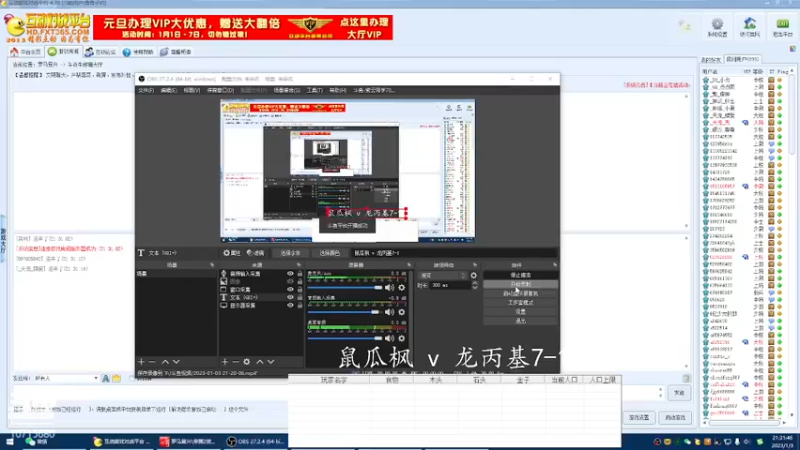Toggle visibility eye of hidden image source
Screen dimensions: 800x450
coord(290,282)
